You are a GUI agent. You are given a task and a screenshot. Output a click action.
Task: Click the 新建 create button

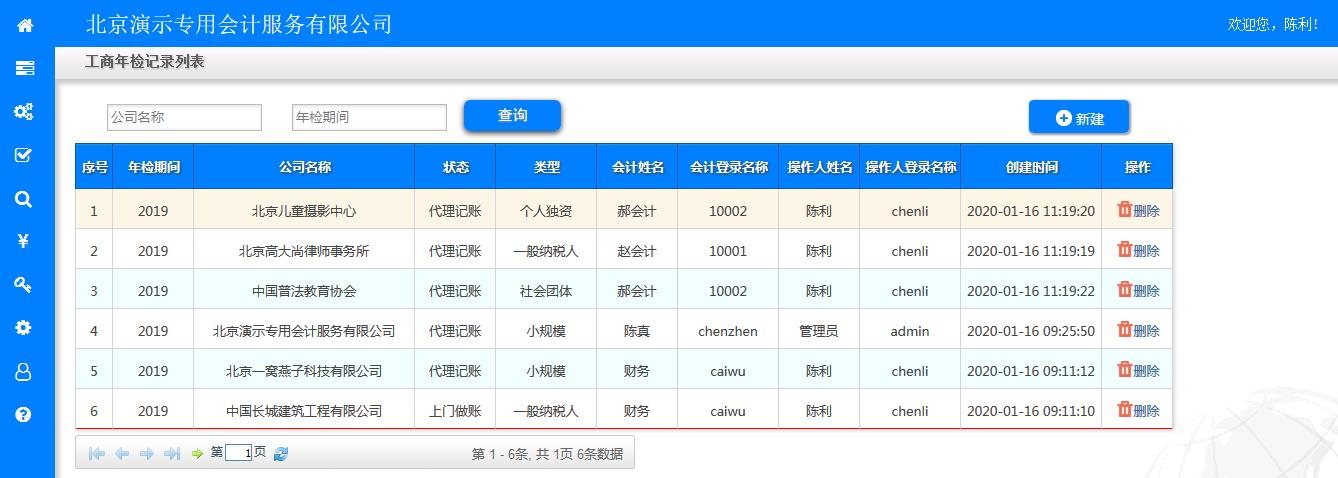[x=1079, y=117]
